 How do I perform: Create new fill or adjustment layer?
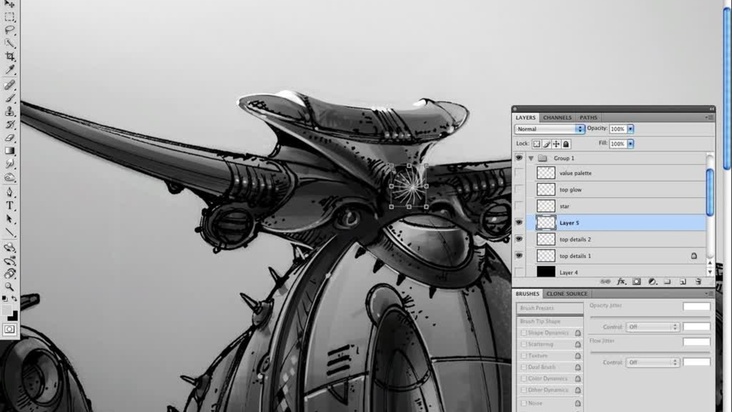652,281
